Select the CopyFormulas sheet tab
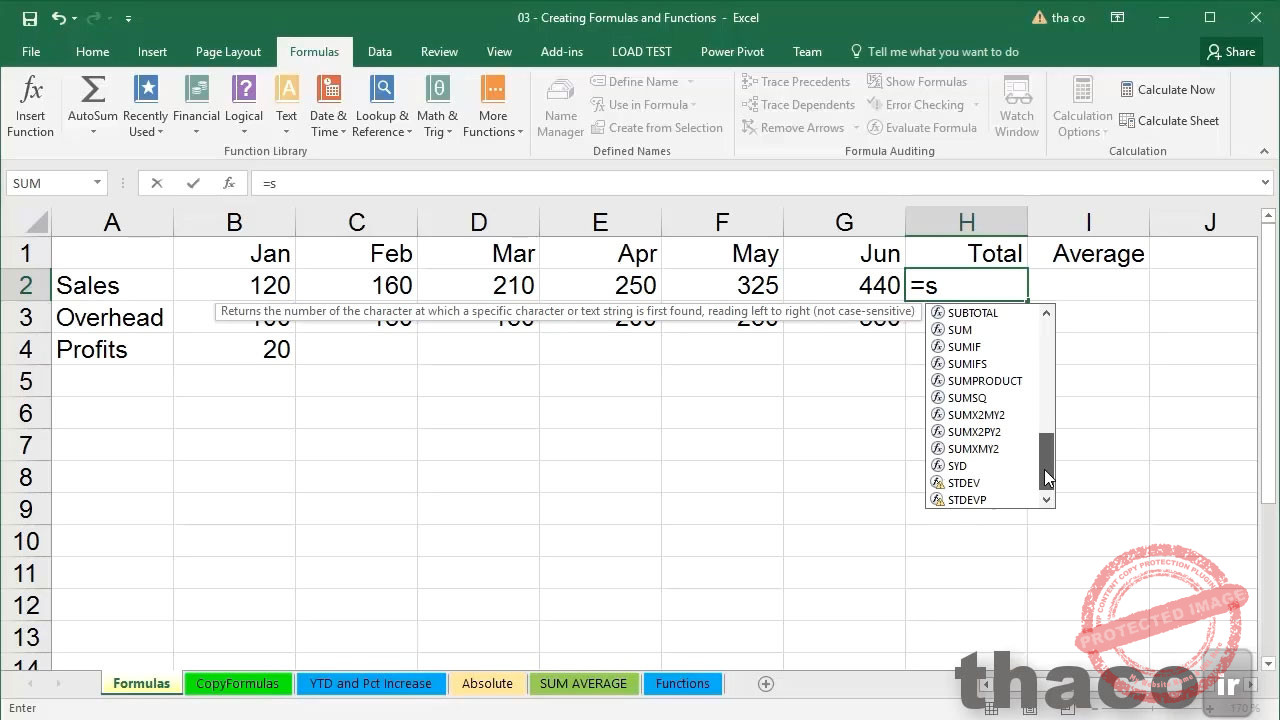The image size is (1280, 720). click(238, 684)
